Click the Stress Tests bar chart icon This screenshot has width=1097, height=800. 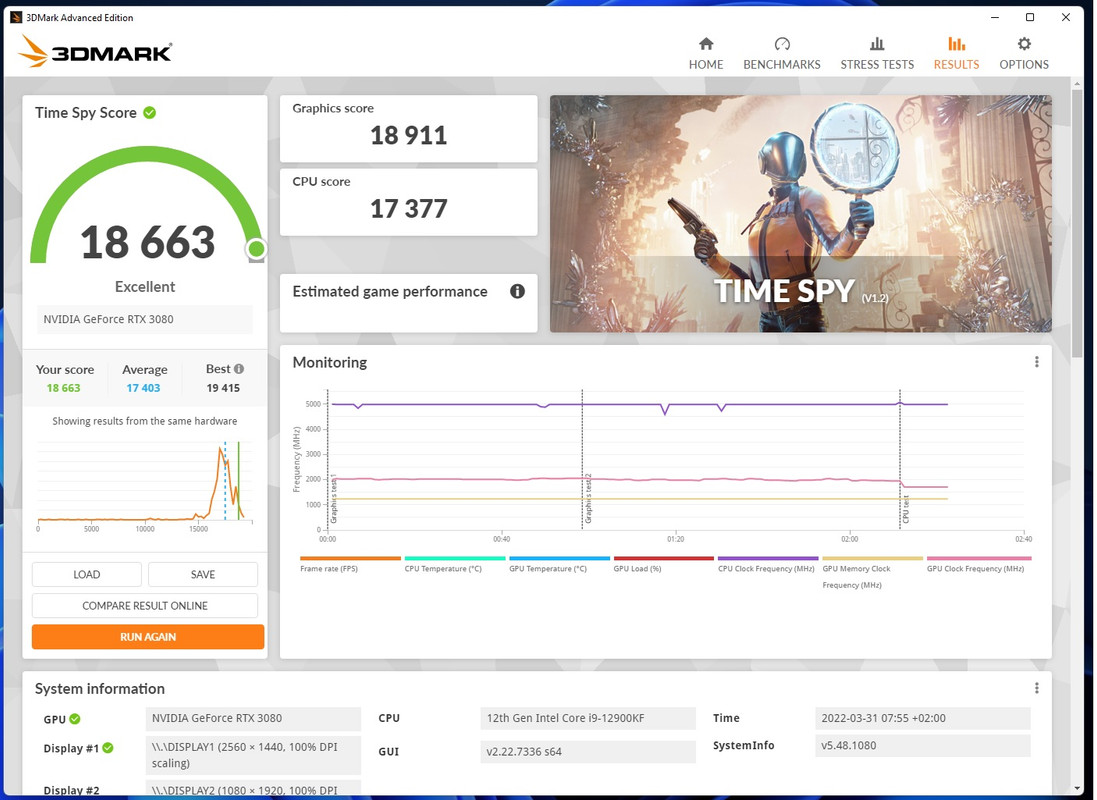click(877, 44)
